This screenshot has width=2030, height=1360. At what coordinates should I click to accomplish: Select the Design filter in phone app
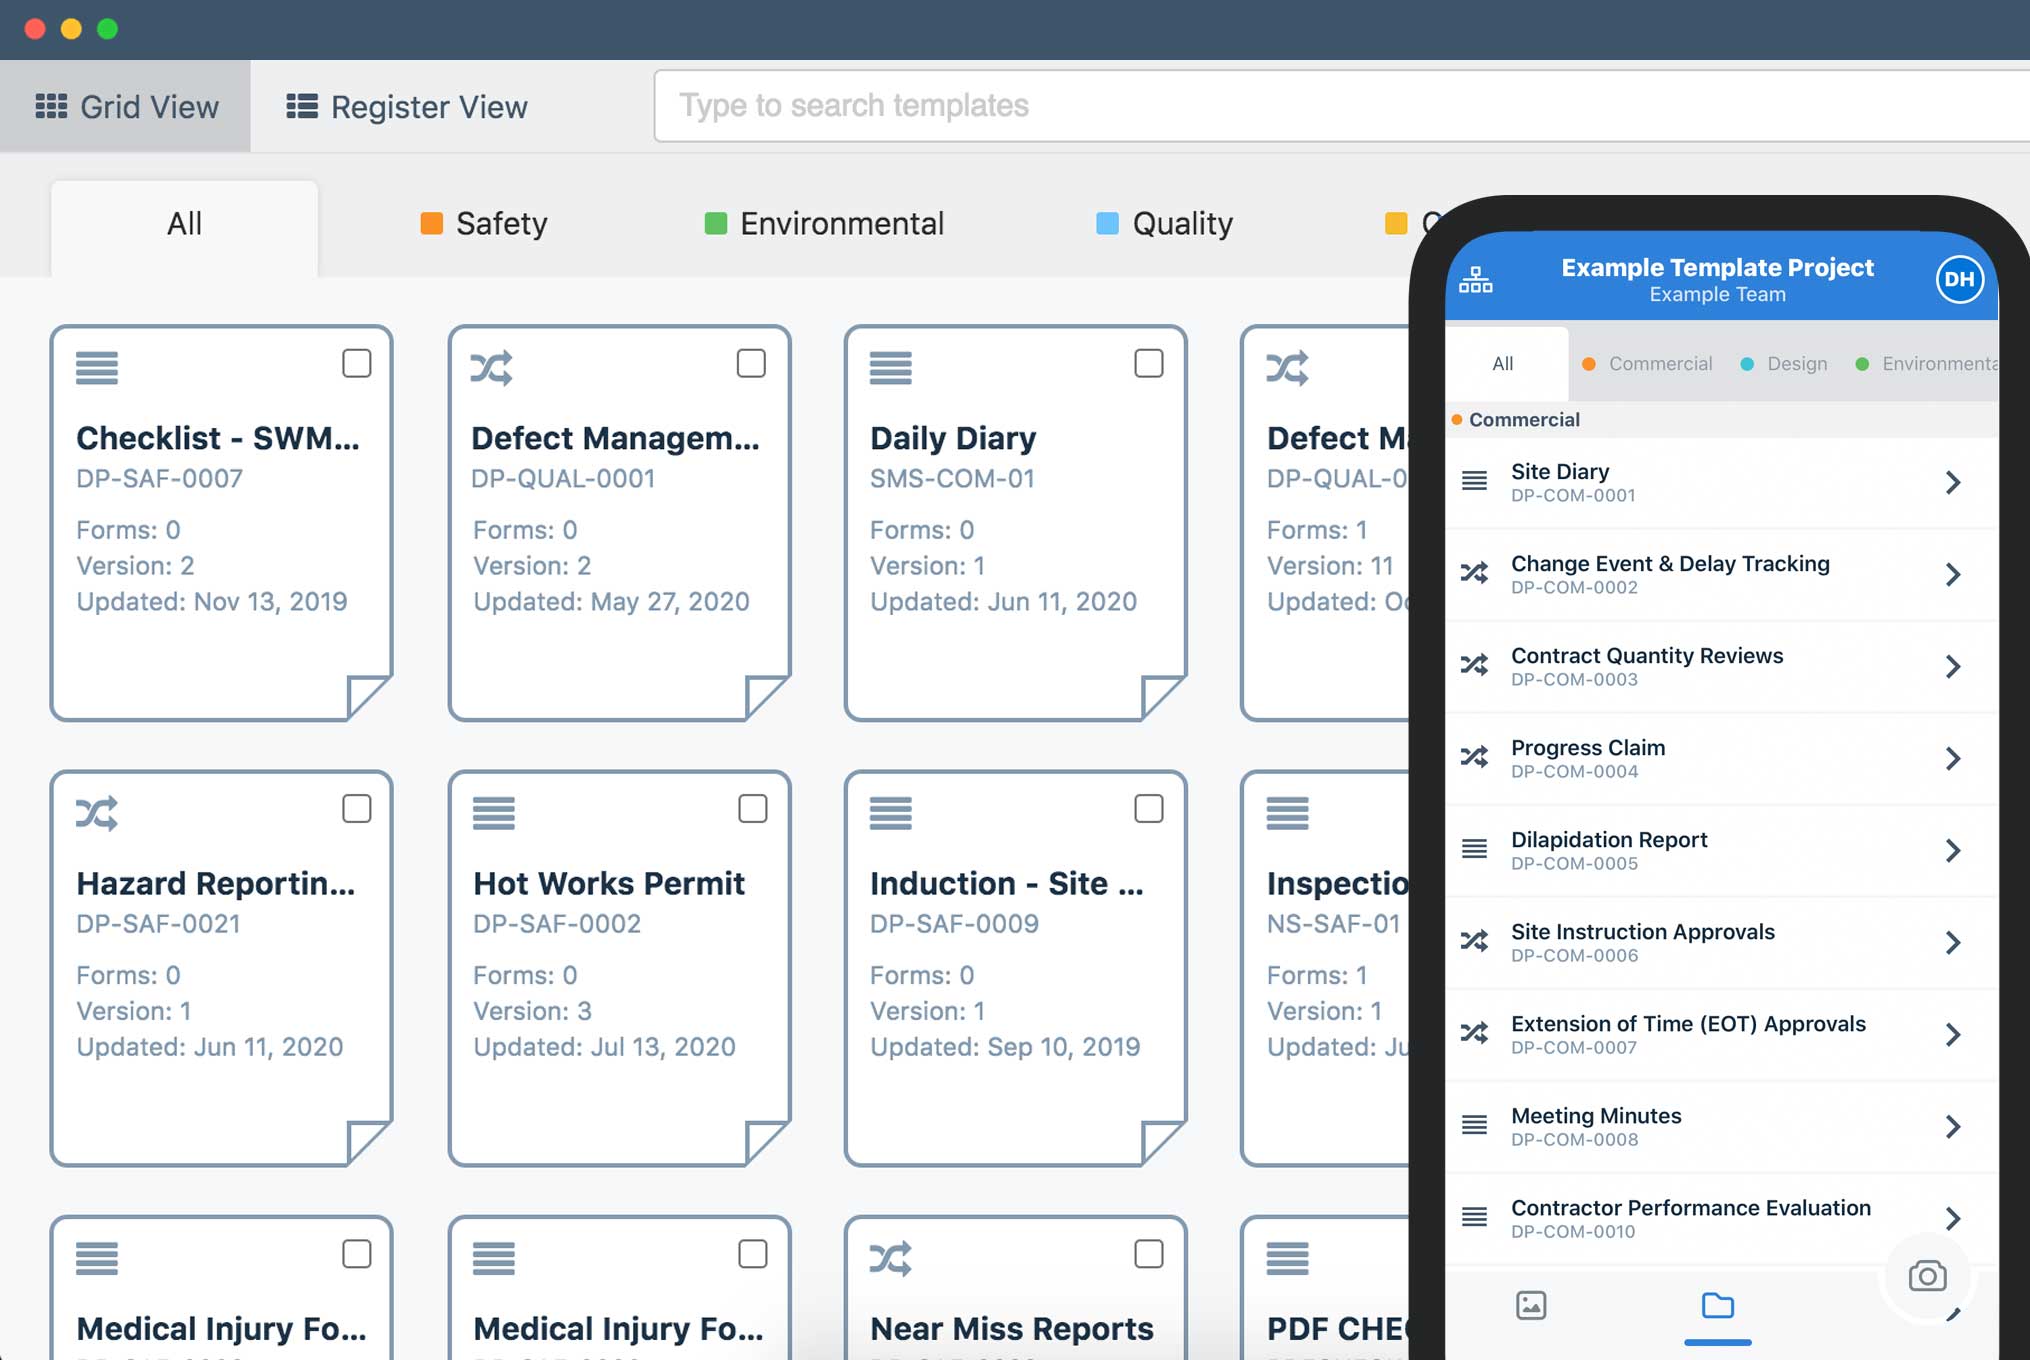(x=1784, y=364)
